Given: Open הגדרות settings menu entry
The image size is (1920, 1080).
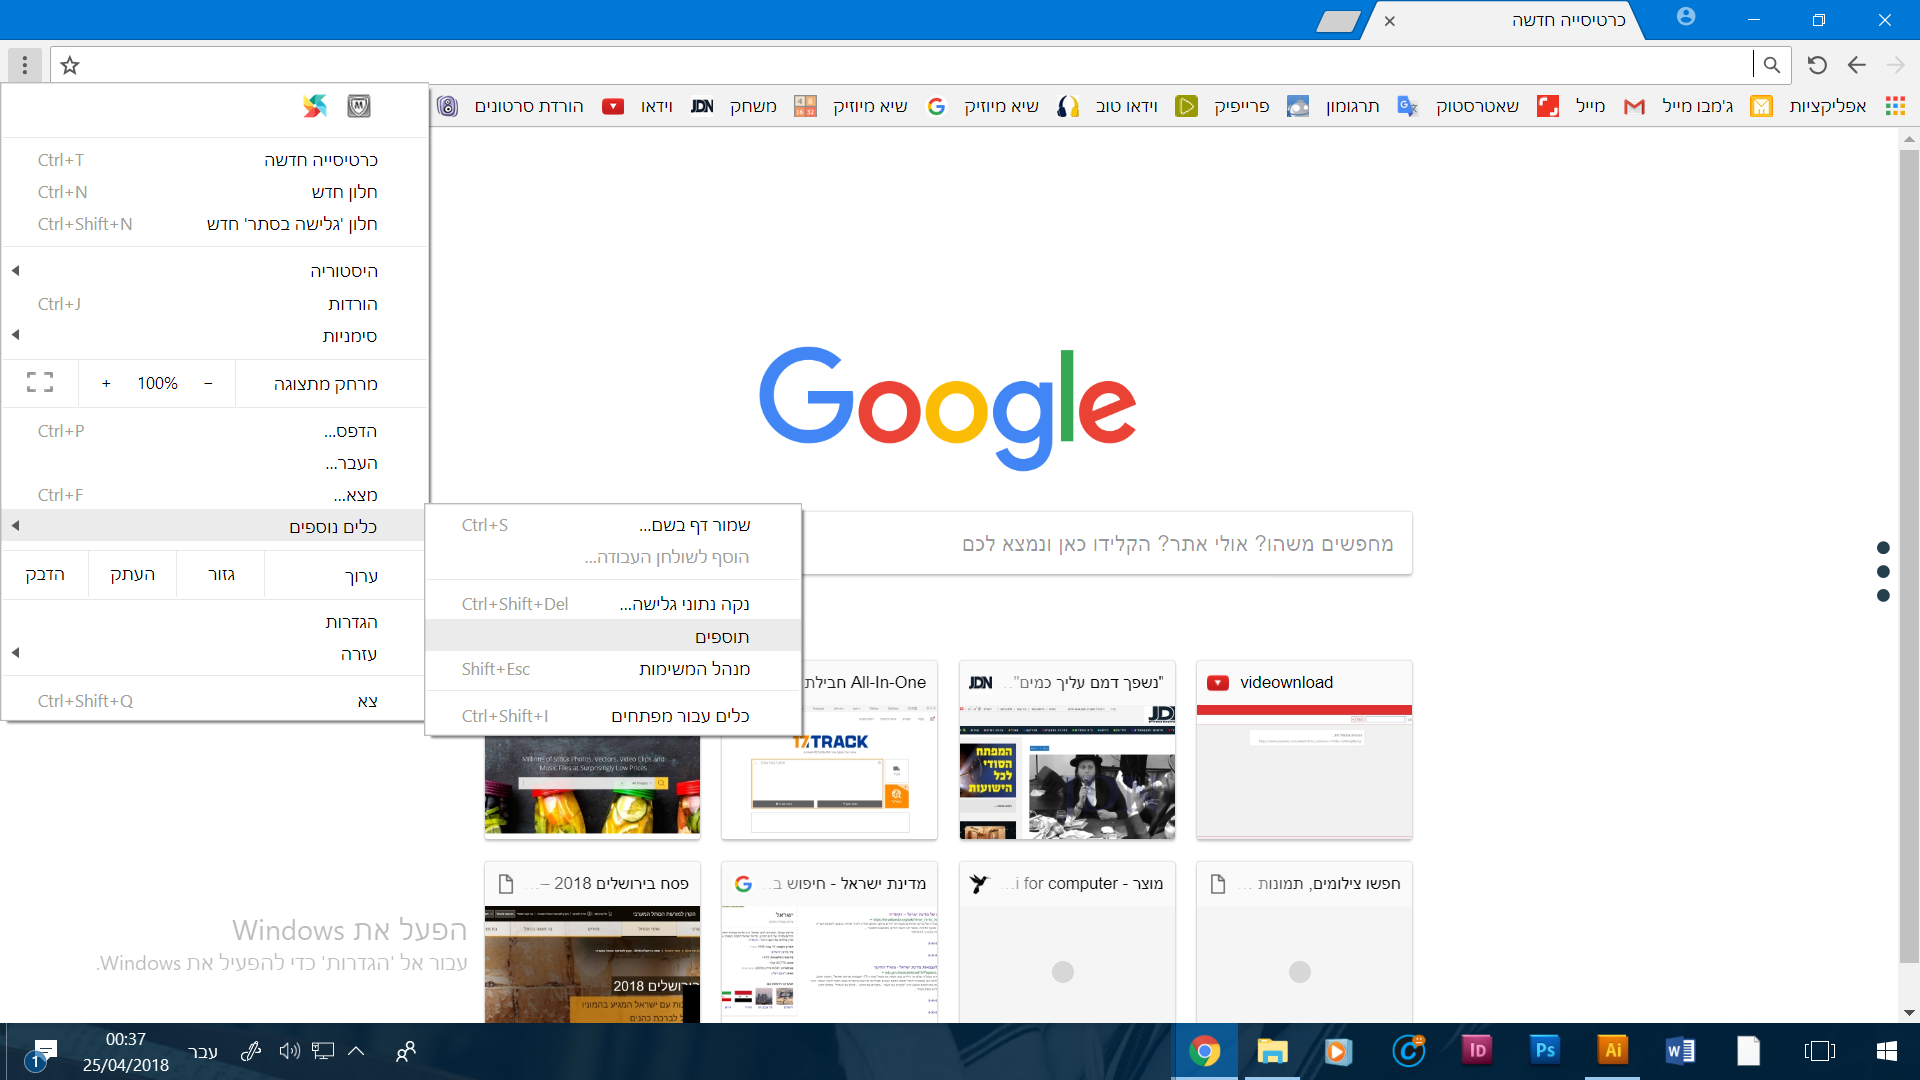Looking at the screenshot, I should (x=350, y=622).
